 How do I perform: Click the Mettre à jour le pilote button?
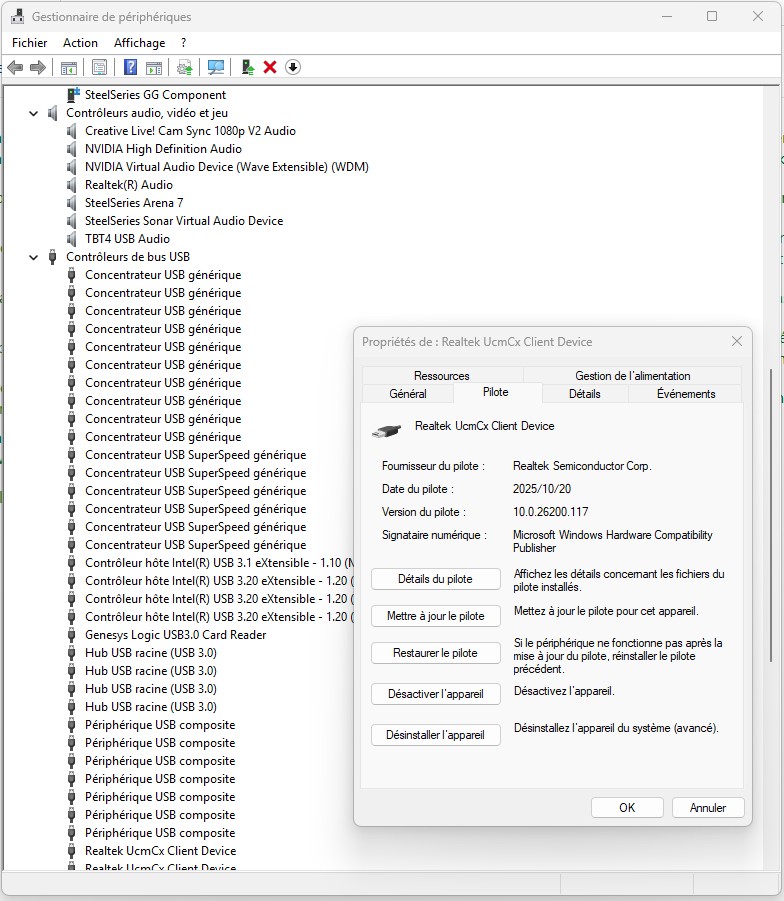(435, 616)
